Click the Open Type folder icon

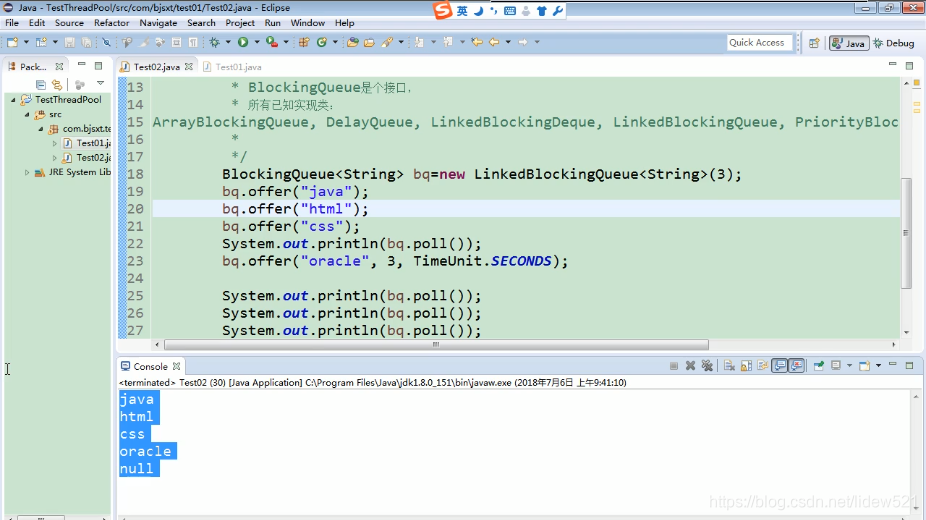pos(353,42)
